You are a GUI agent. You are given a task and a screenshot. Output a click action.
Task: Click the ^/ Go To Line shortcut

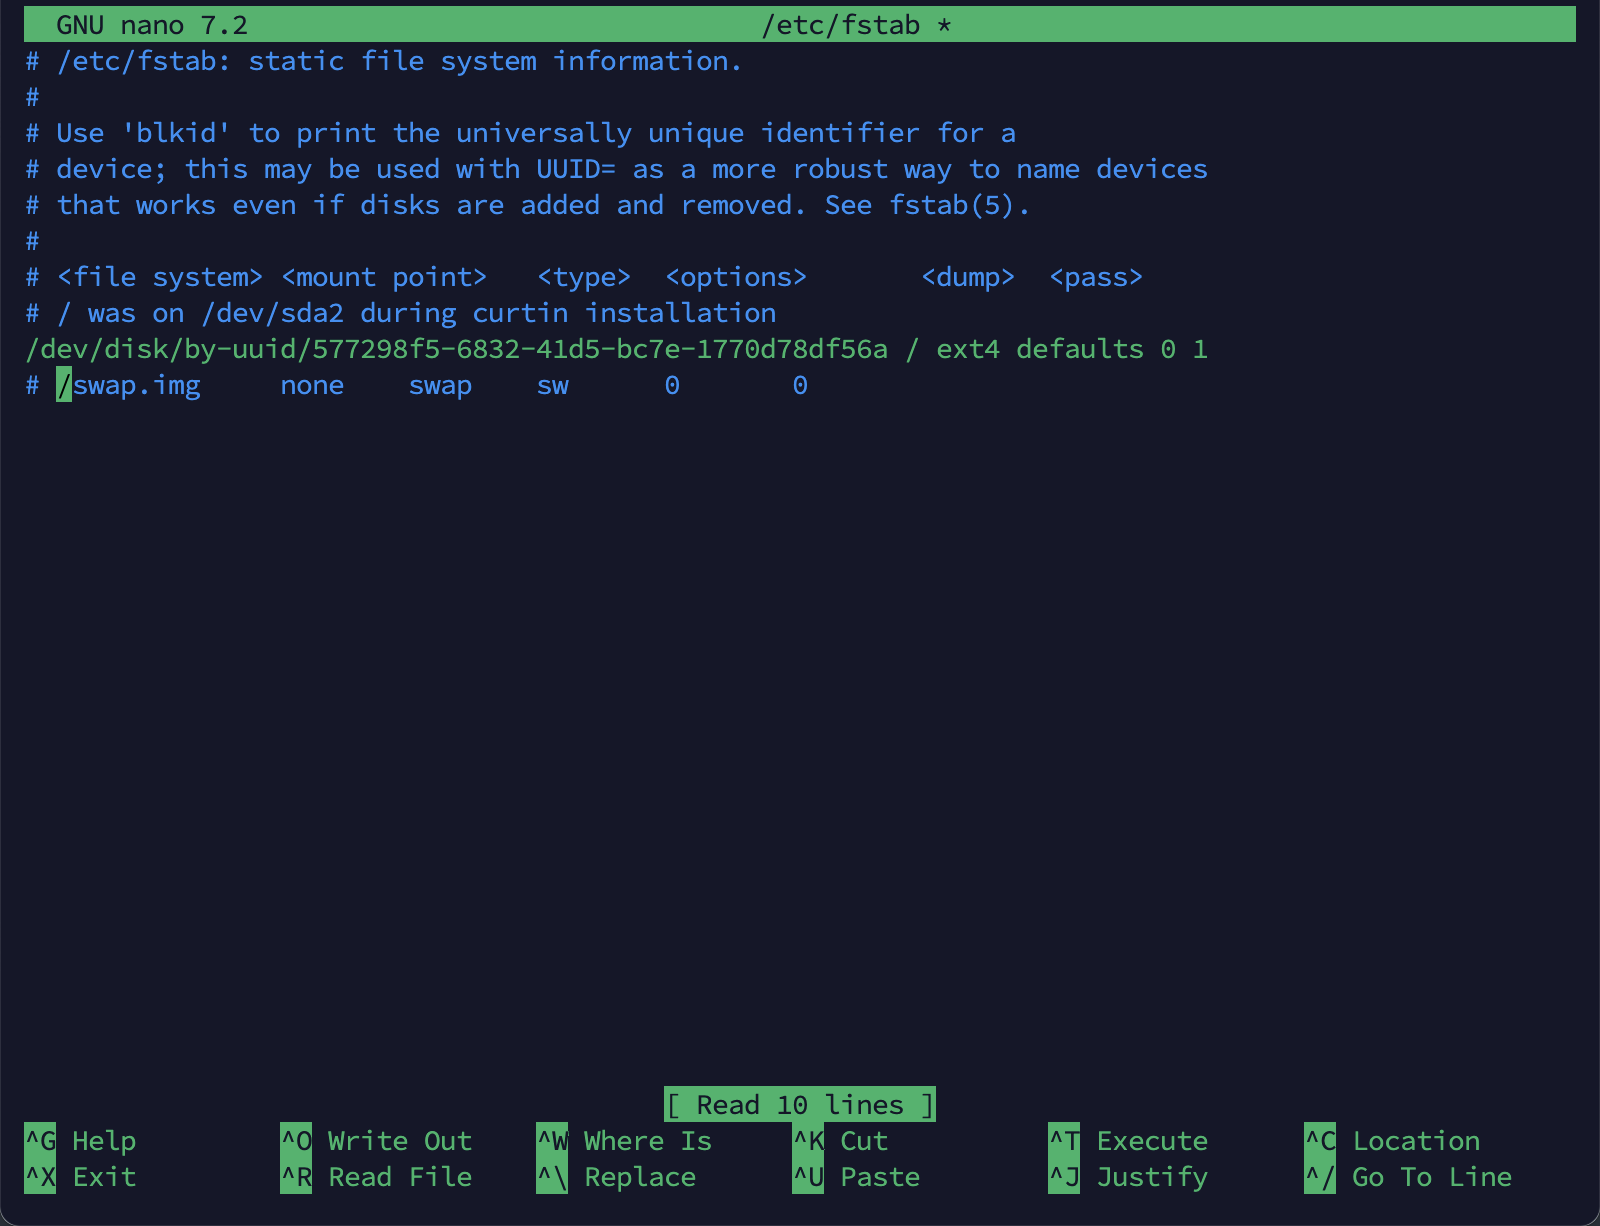pos(1409,1177)
